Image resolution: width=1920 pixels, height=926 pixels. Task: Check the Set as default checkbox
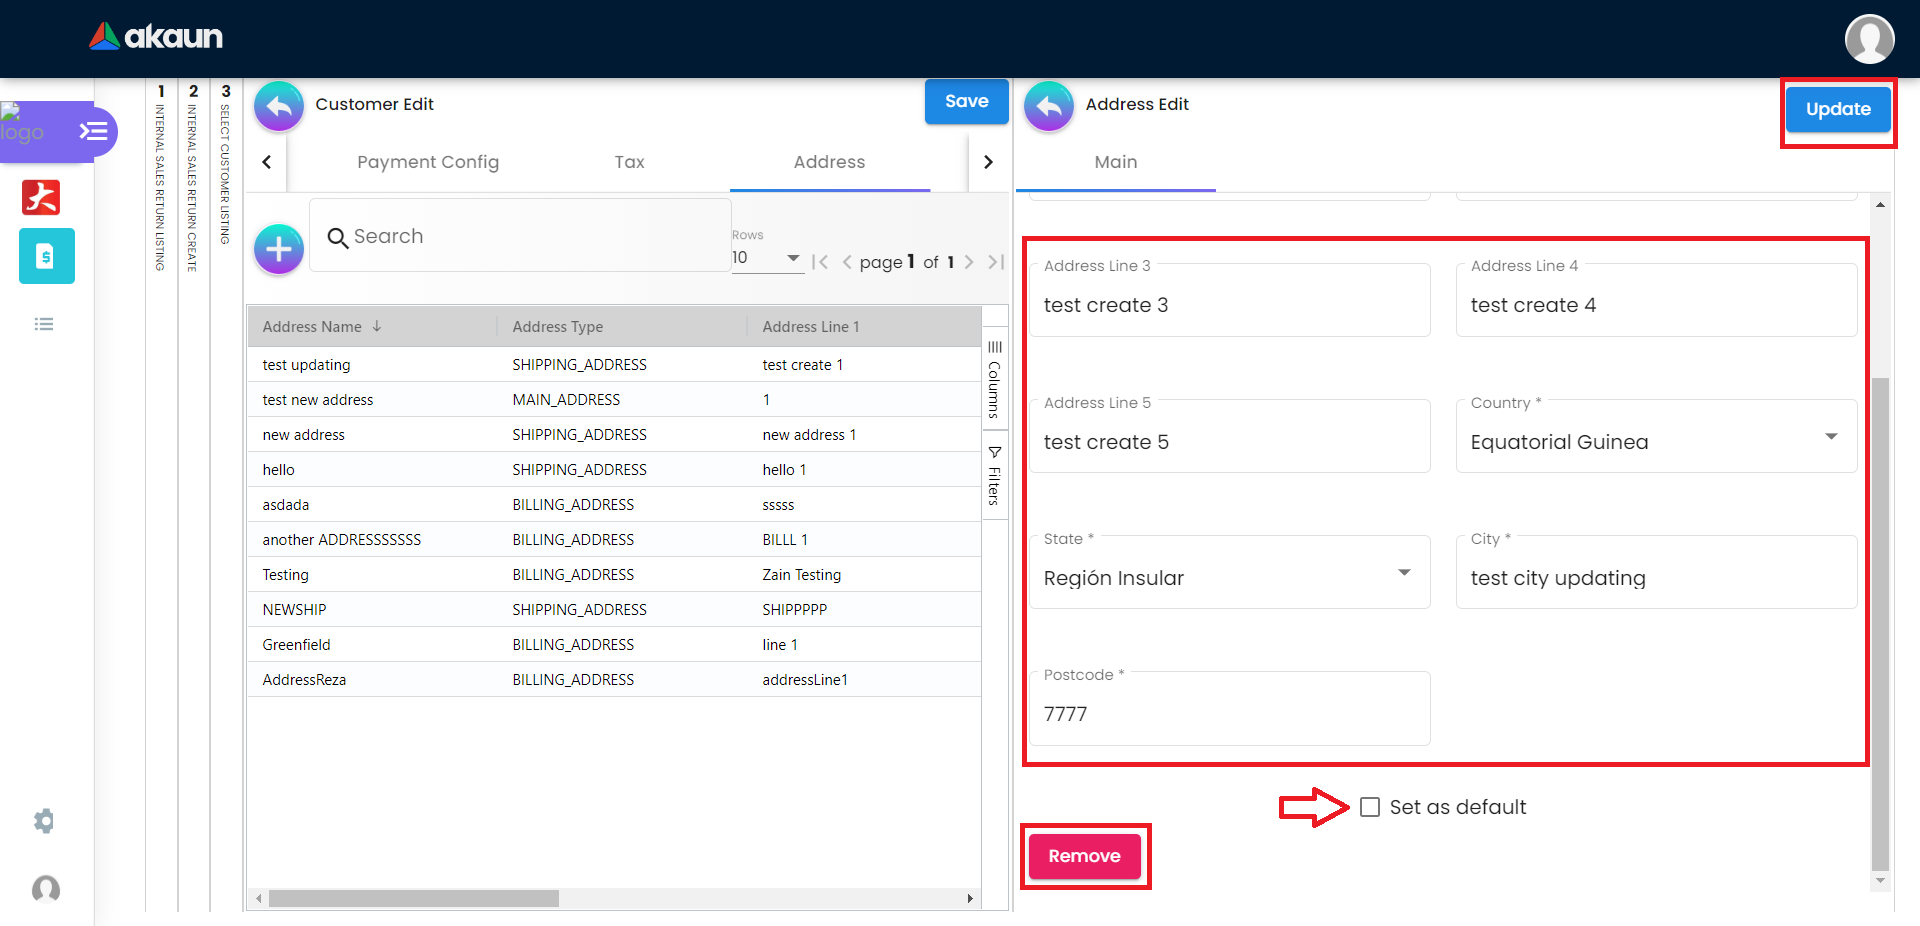(x=1370, y=807)
